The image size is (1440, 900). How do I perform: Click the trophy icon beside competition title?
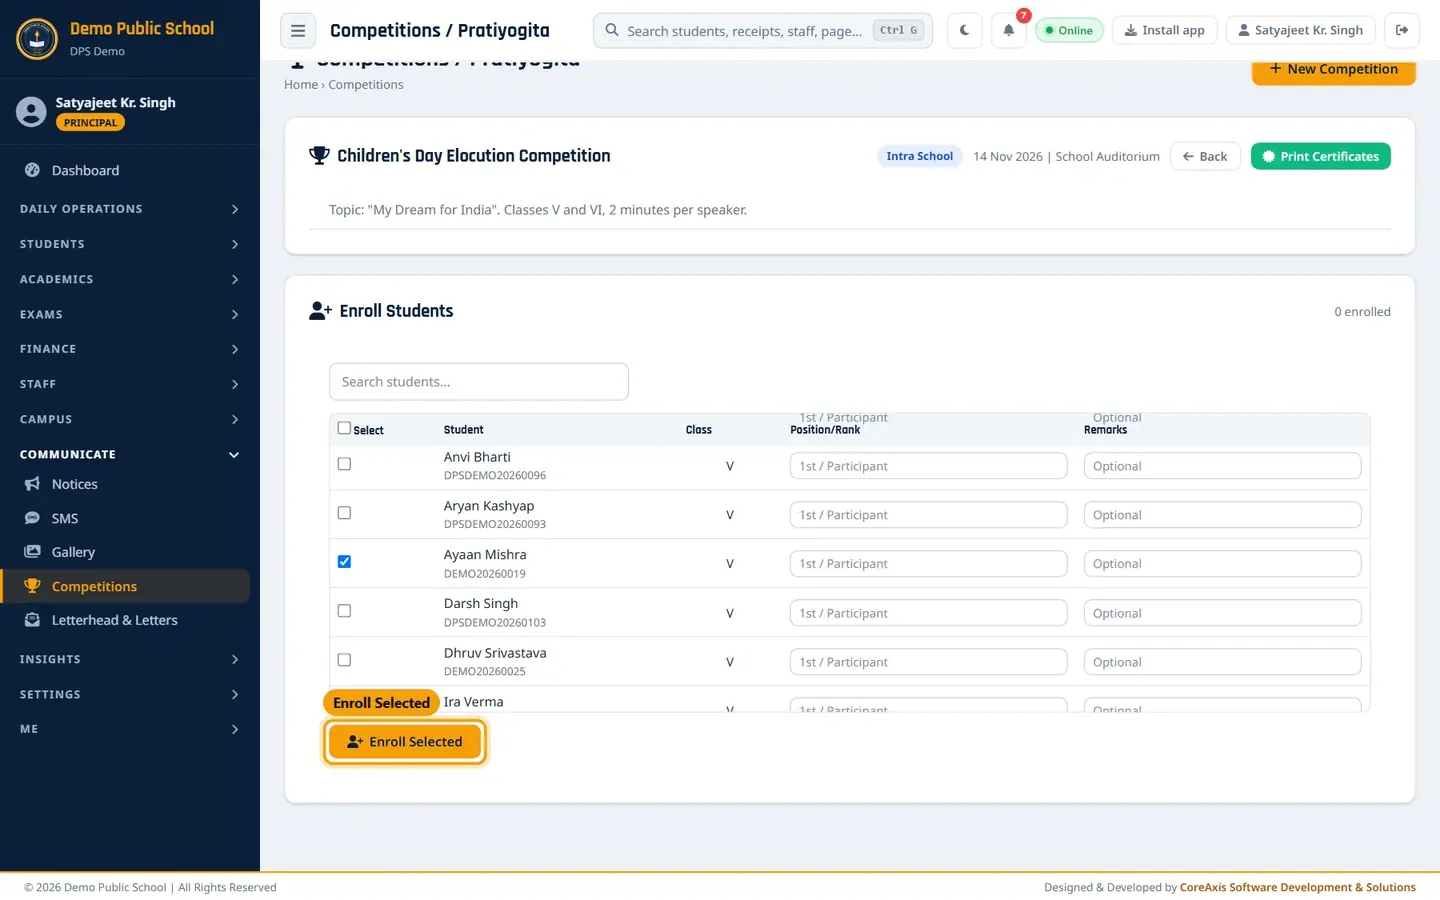[319, 156]
